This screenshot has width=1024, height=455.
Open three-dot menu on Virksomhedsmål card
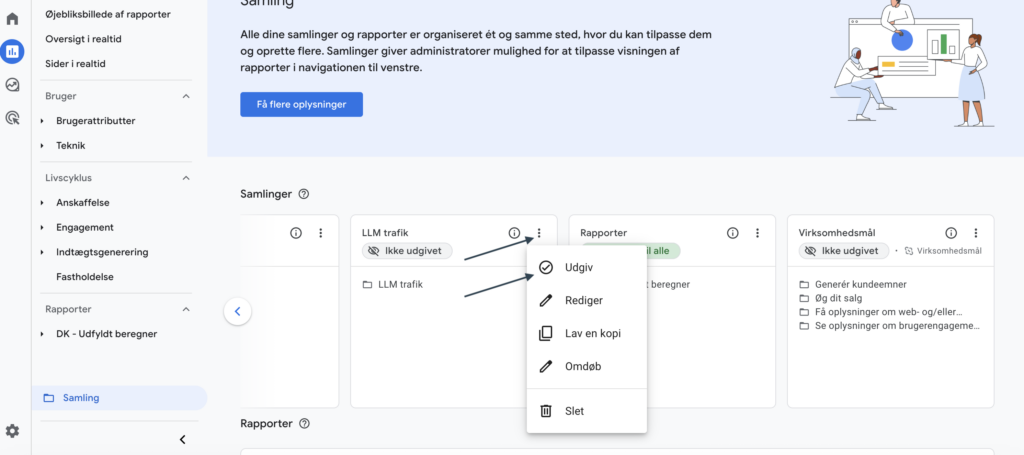pos(975,233)
